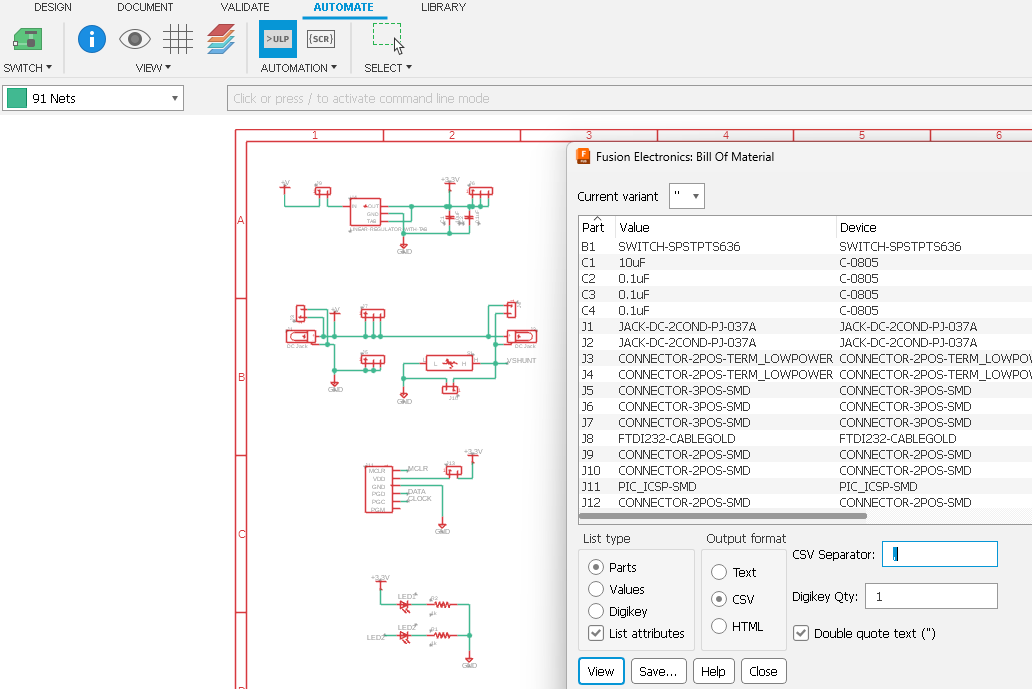Click the command line input box

coord(629,99)
